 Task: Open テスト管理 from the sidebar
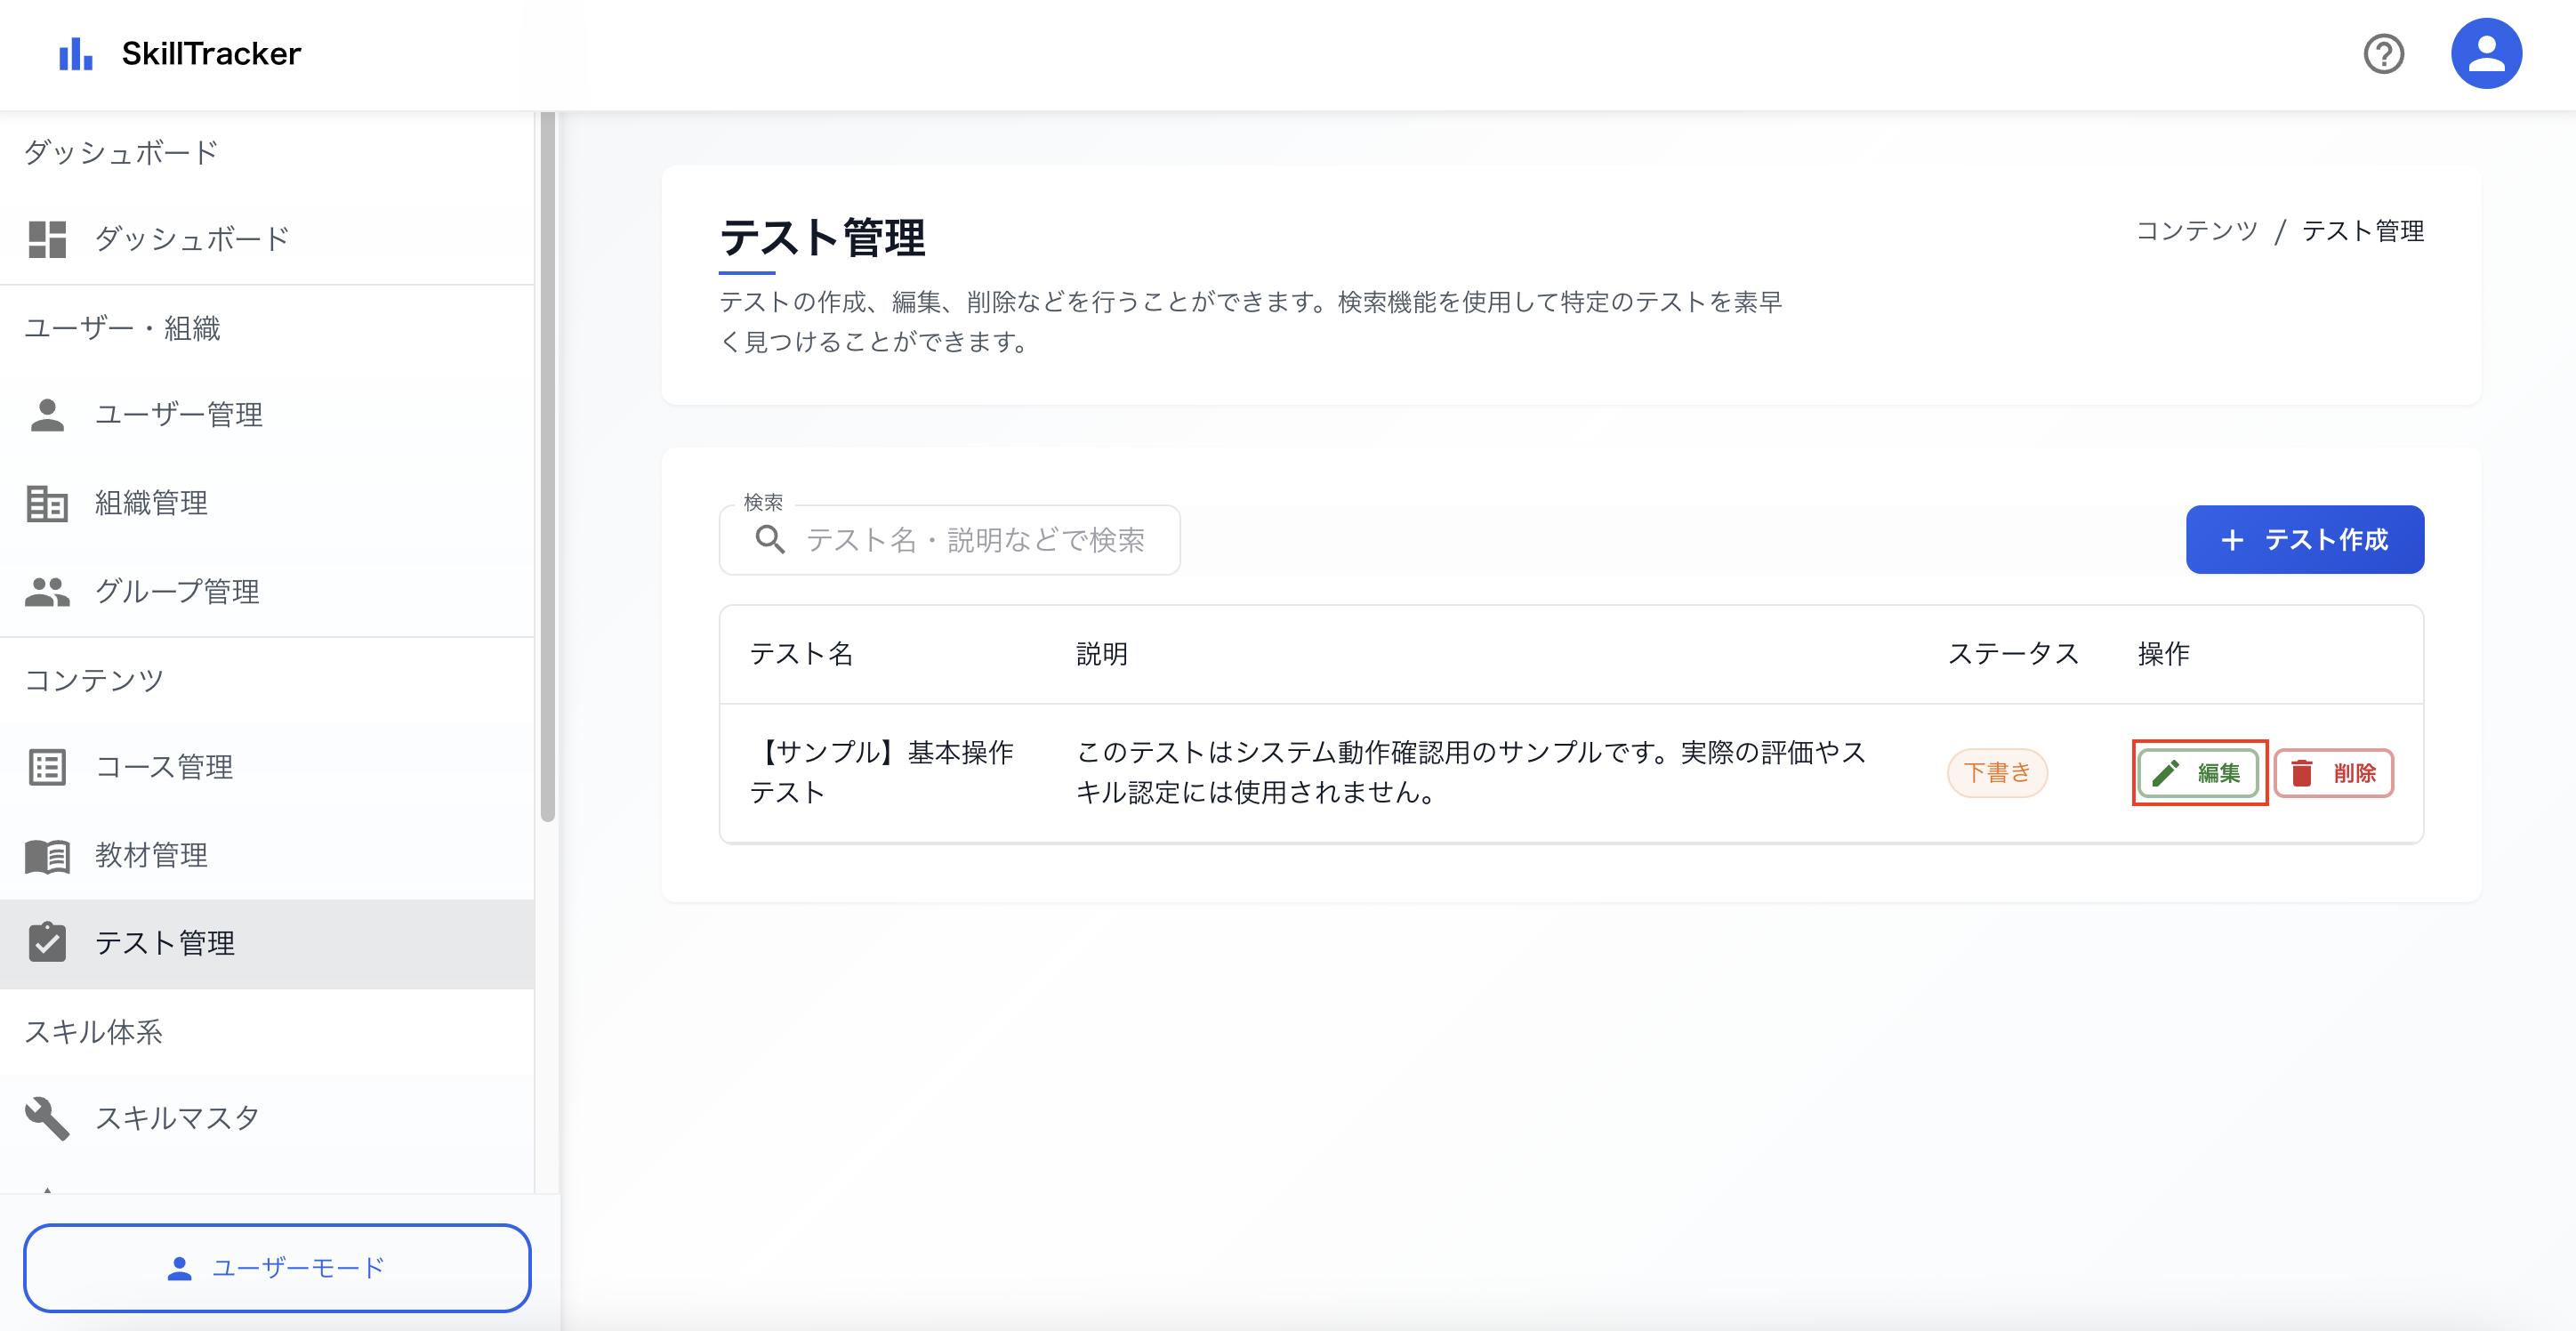click(166, 942)
